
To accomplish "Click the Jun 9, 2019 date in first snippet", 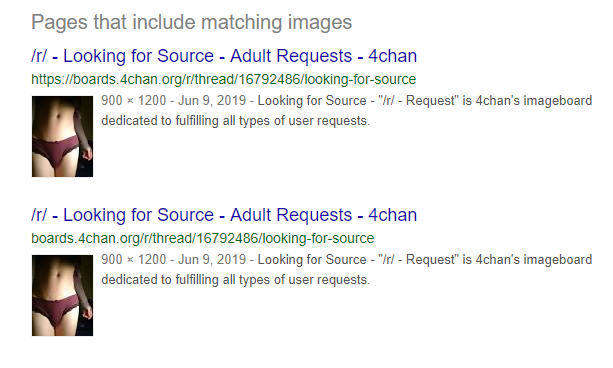I will click(212, 101).
